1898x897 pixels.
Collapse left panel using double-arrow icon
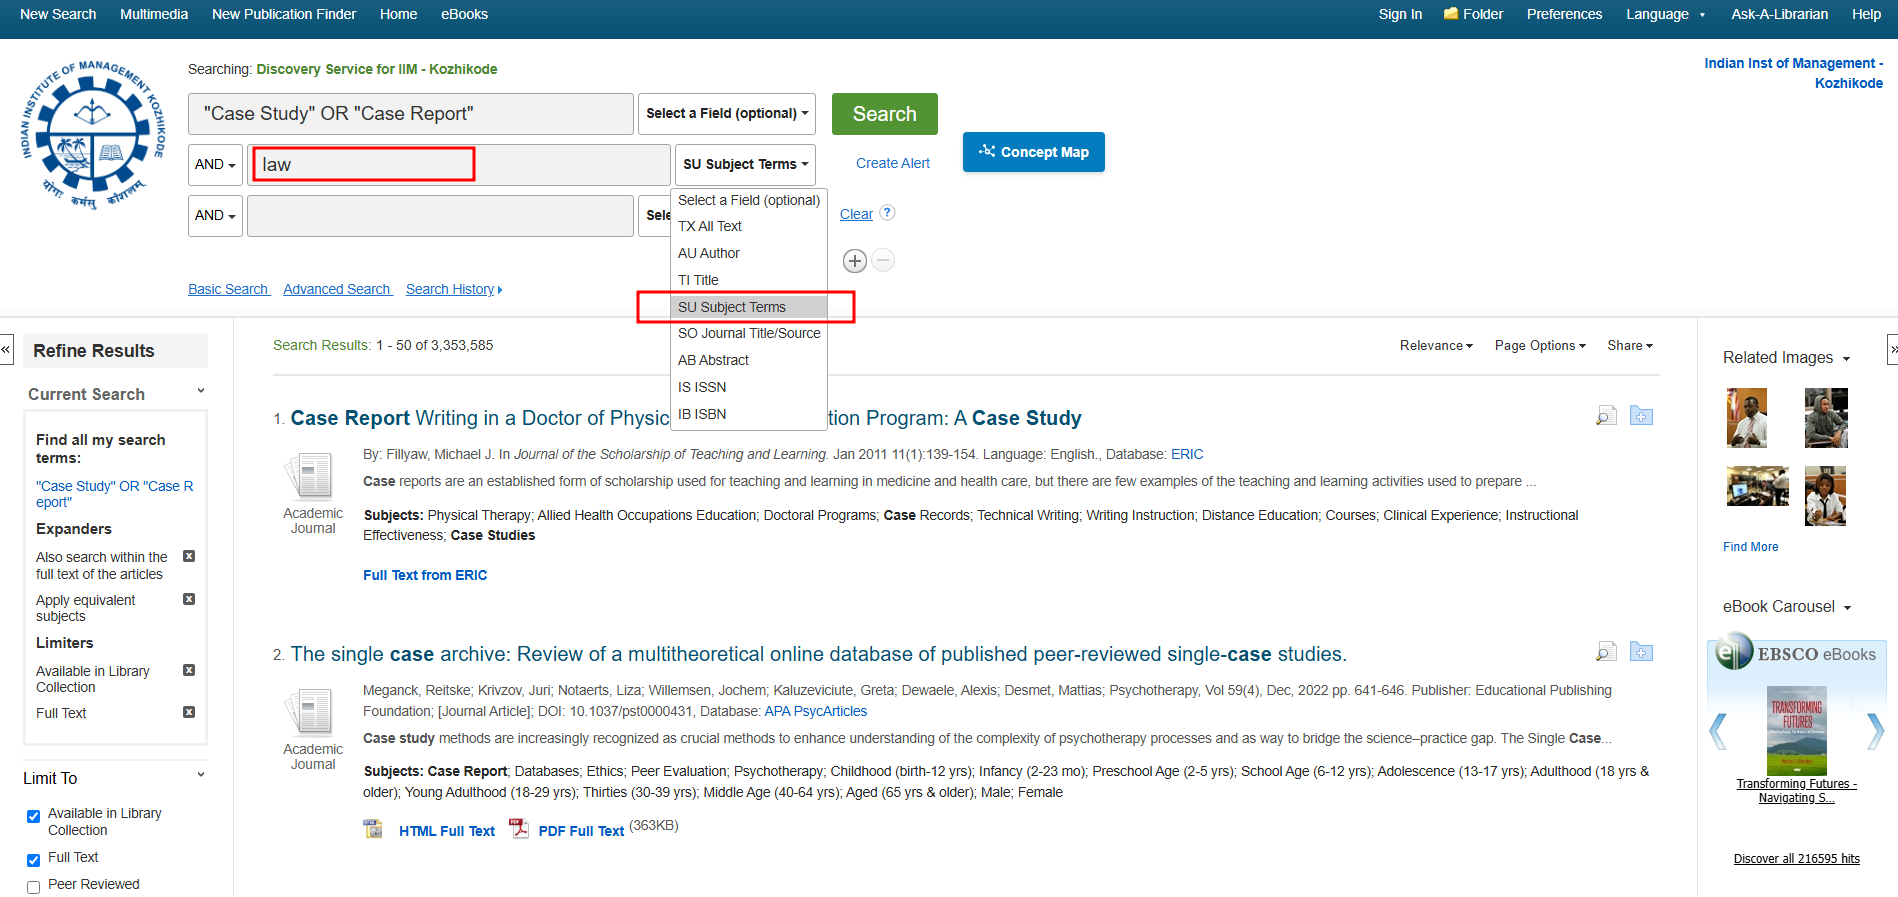pyautogui.click(x=6, y=349)
